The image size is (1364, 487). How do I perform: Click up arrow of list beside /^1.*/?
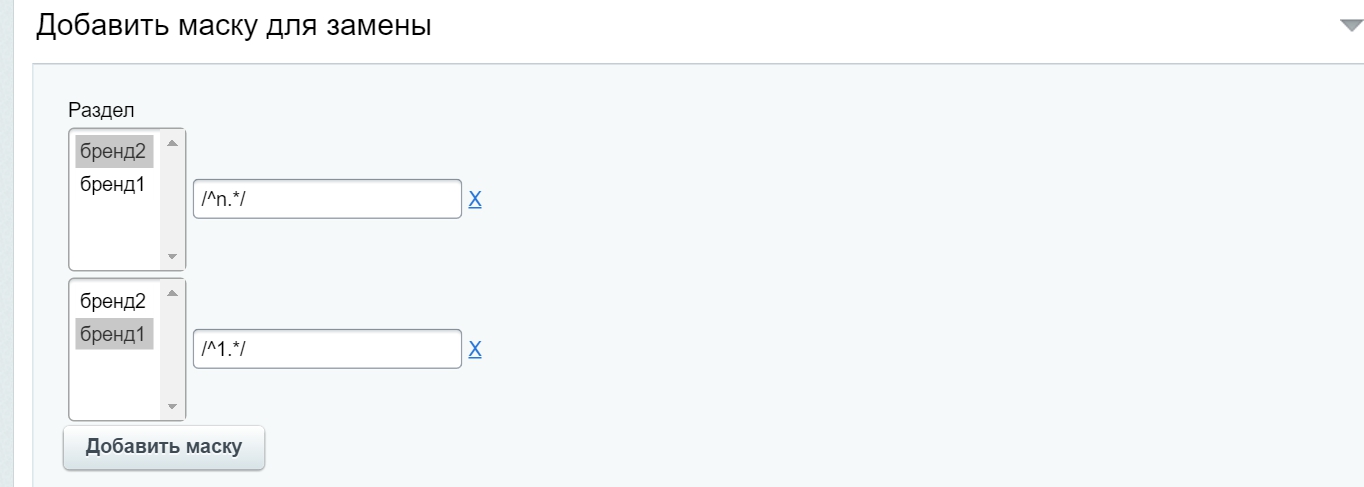coord(171,292)
